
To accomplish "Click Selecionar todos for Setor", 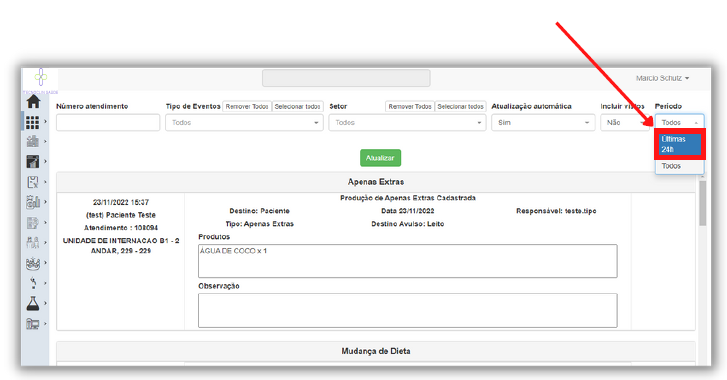I will pos(460,107).
